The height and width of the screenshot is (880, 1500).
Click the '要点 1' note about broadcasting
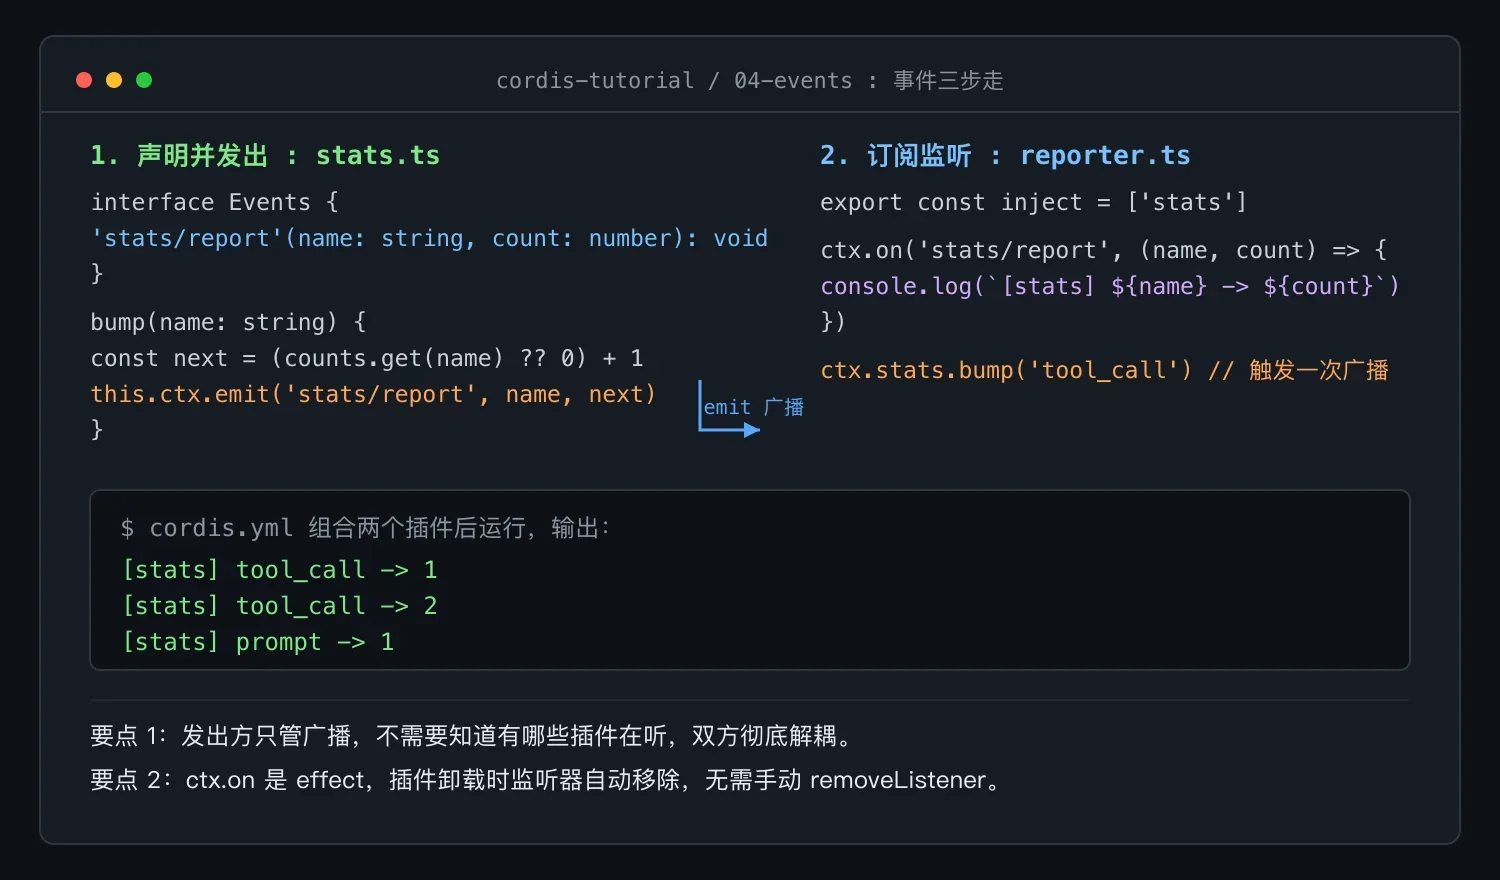click(x=475, y=736)
